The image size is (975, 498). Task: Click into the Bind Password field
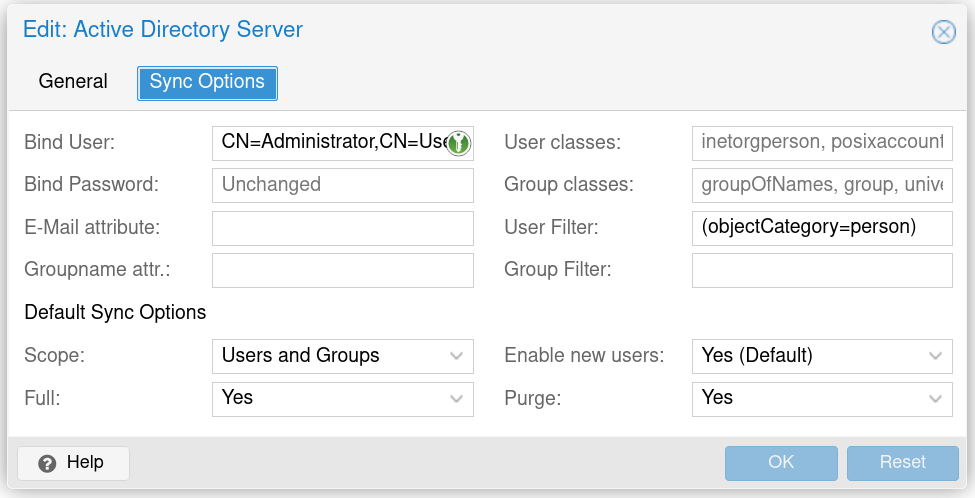click(342, 185)
